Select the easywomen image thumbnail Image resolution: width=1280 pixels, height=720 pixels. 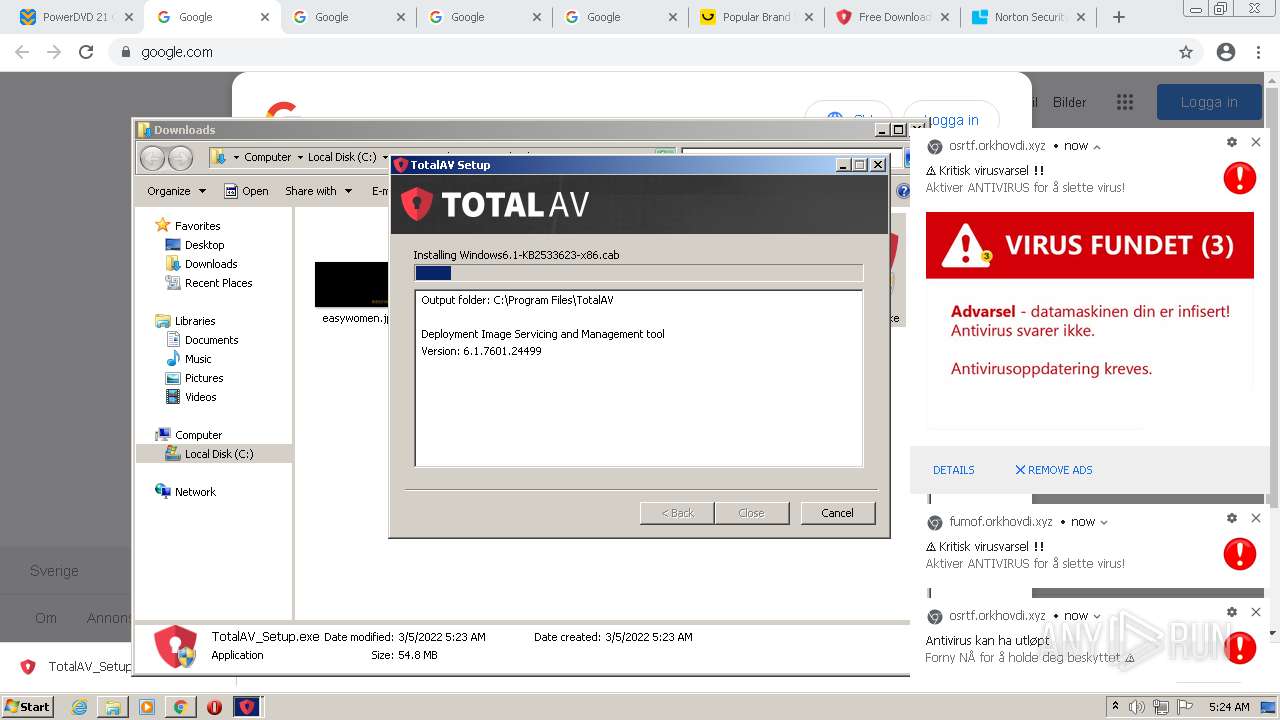pos(352,284)
